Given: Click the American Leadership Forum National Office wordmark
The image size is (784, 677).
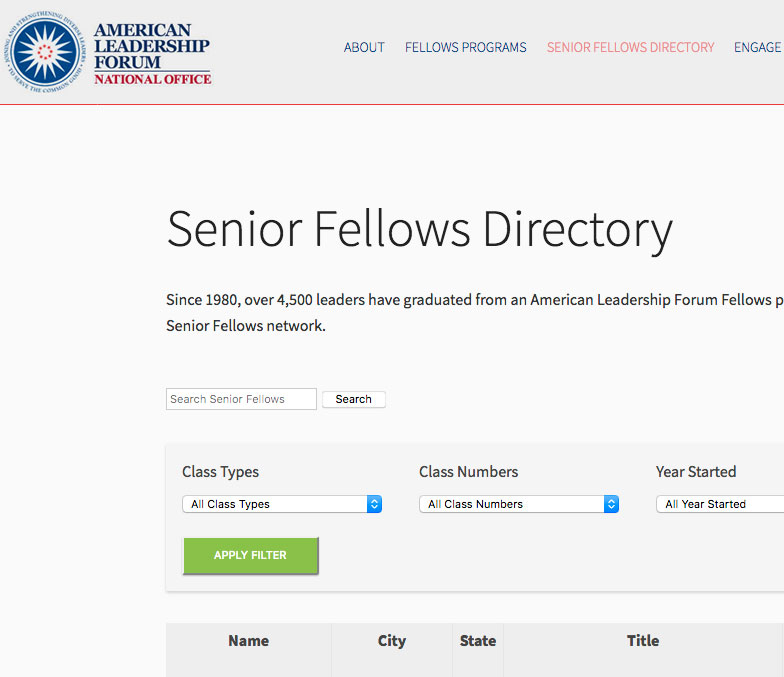Looking at the screenshot, I should click(x=152, y=54).
